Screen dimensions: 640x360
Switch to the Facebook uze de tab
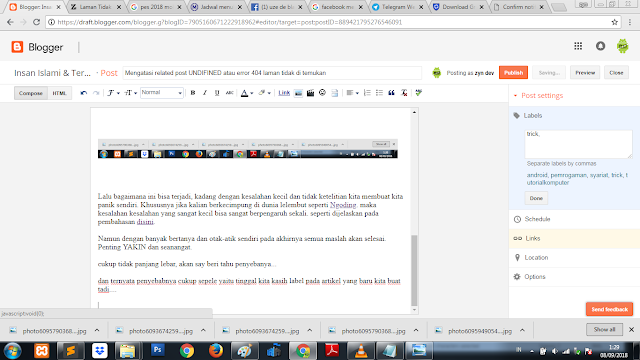(277, 7)
